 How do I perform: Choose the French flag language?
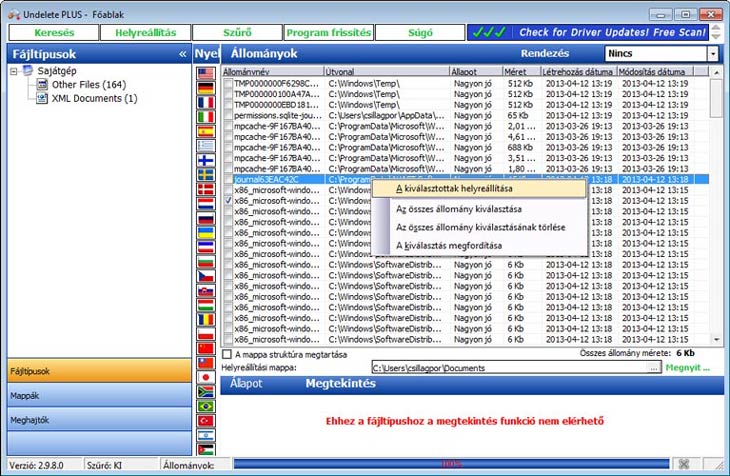(x=206, y=102)
